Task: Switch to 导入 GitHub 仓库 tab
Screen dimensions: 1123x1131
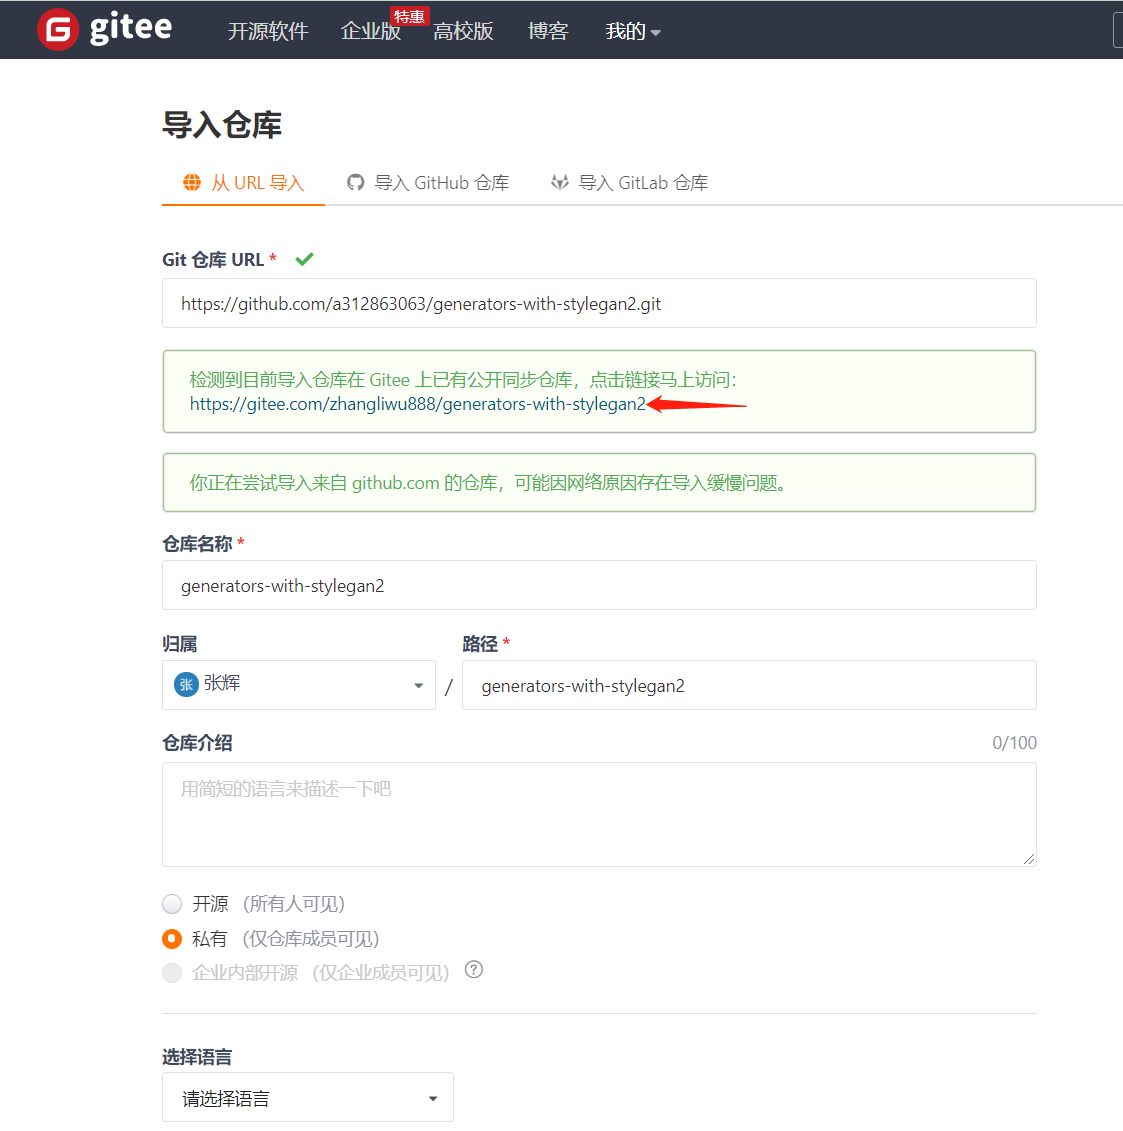Action: [428, 182]
